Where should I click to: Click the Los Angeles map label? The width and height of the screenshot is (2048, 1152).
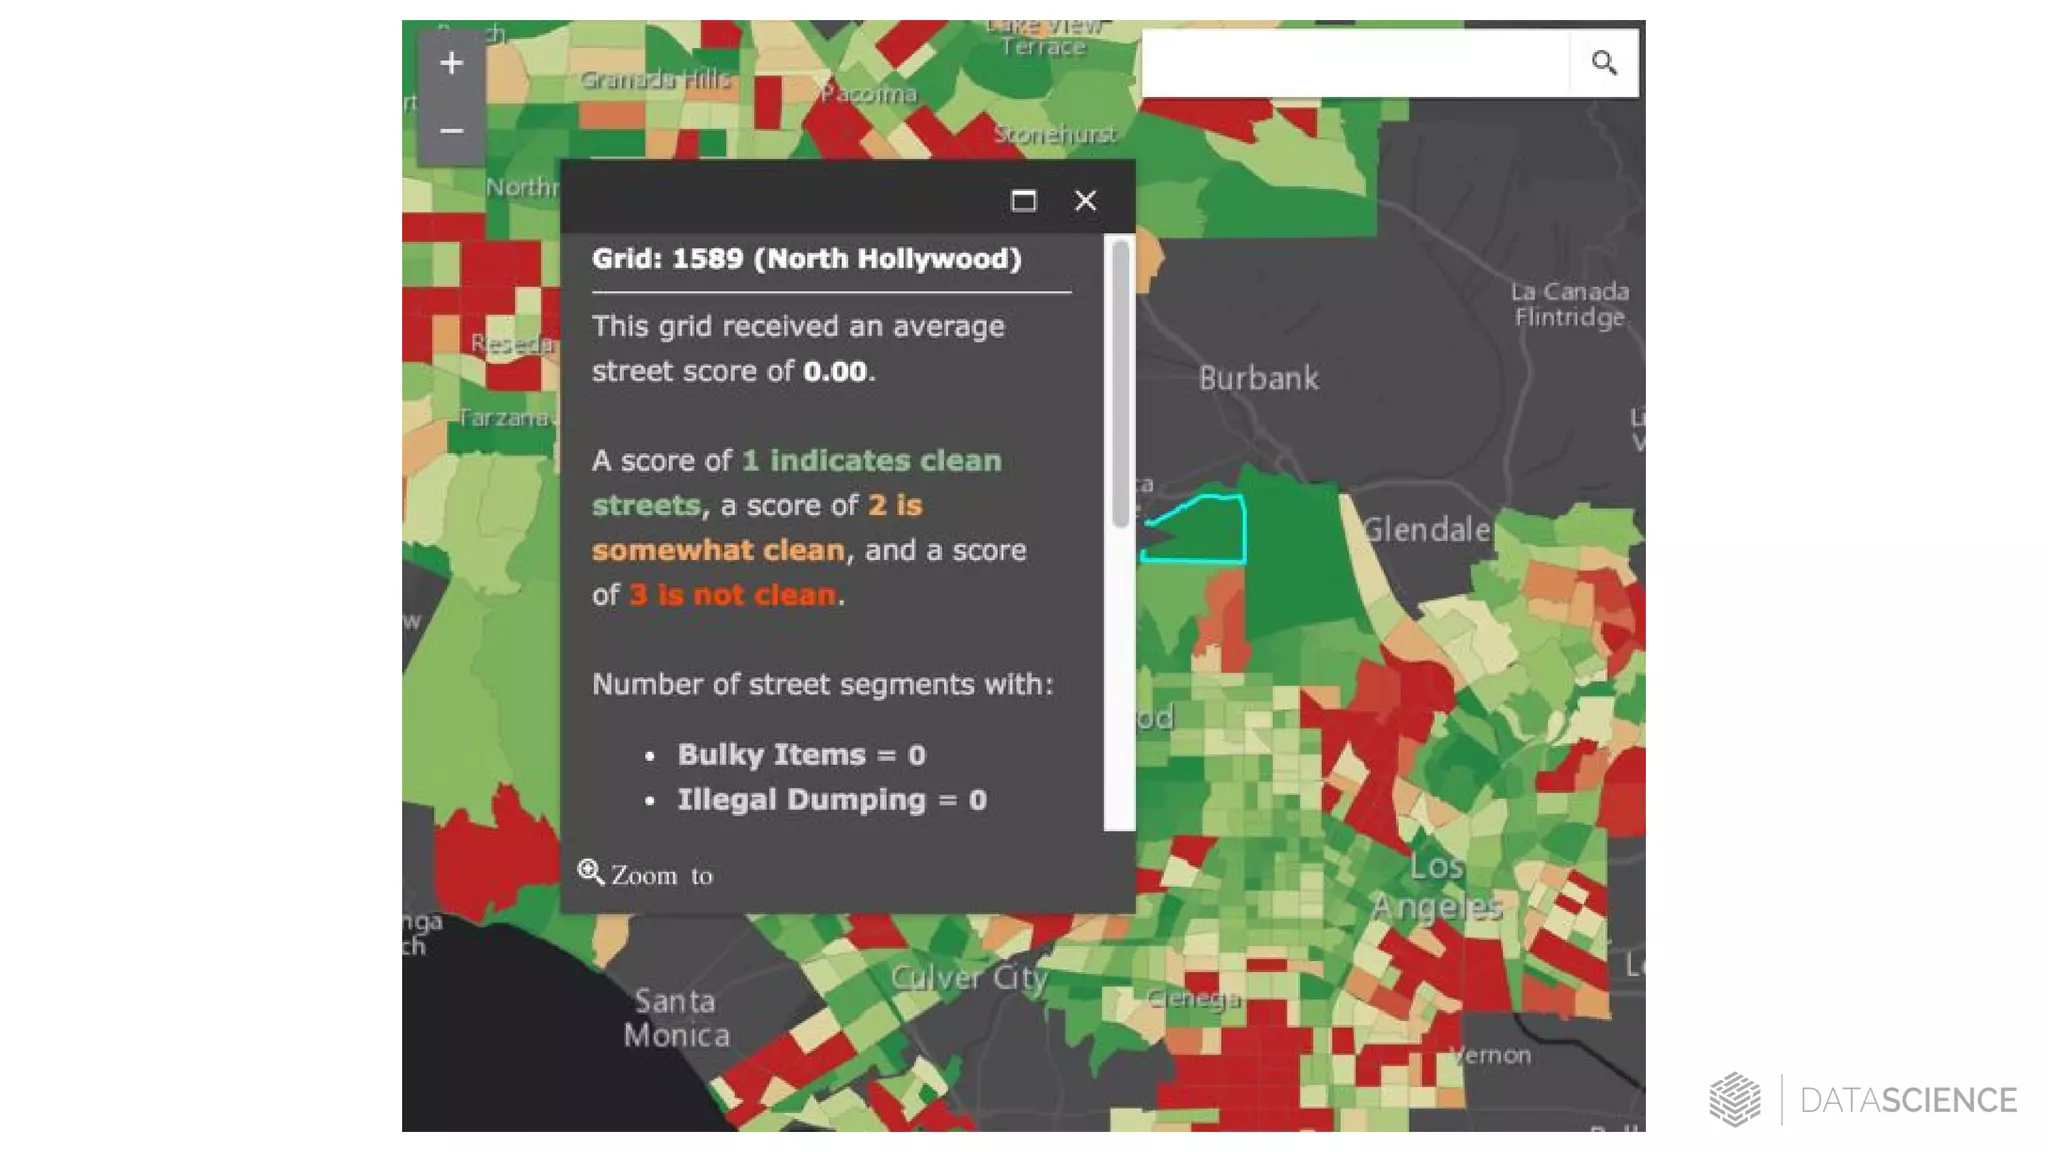coord(1437,887)
